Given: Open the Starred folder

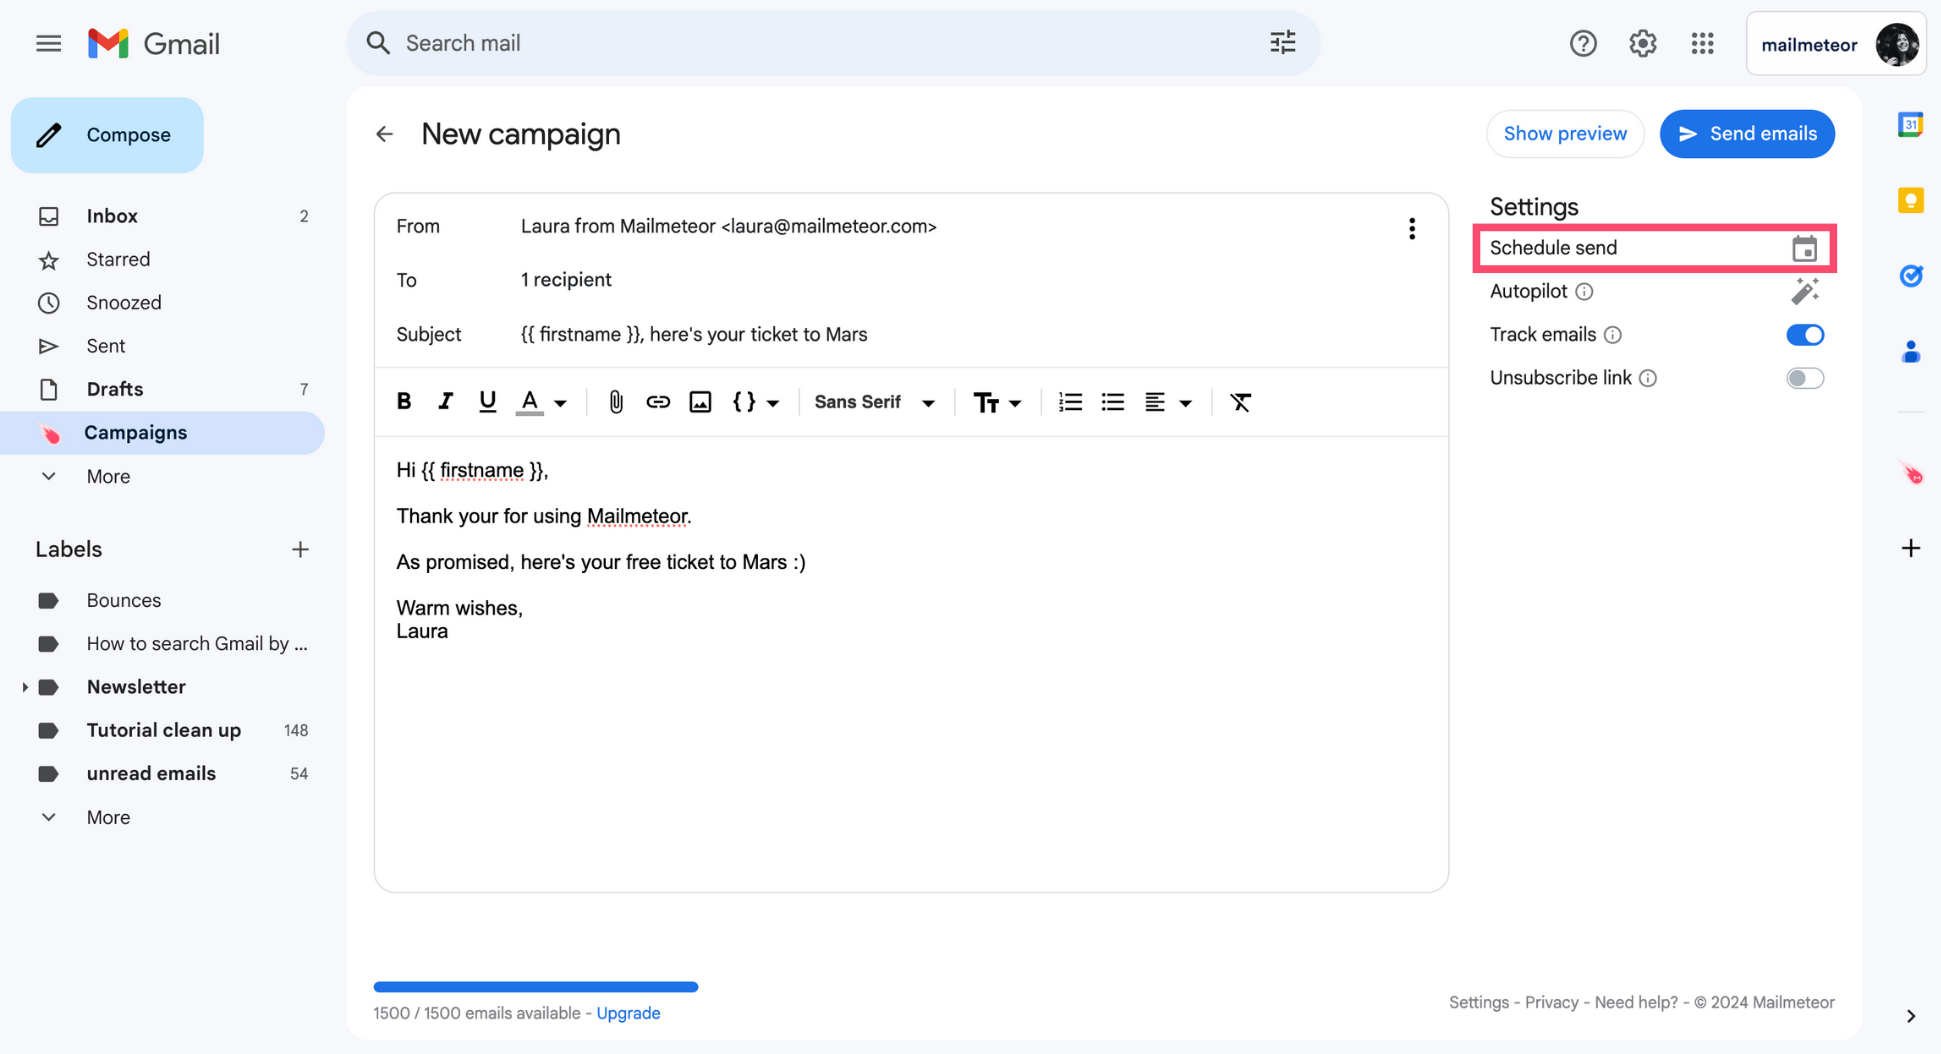Looking at the screenshot, I should pyautogui.click(x=162, y=259).
